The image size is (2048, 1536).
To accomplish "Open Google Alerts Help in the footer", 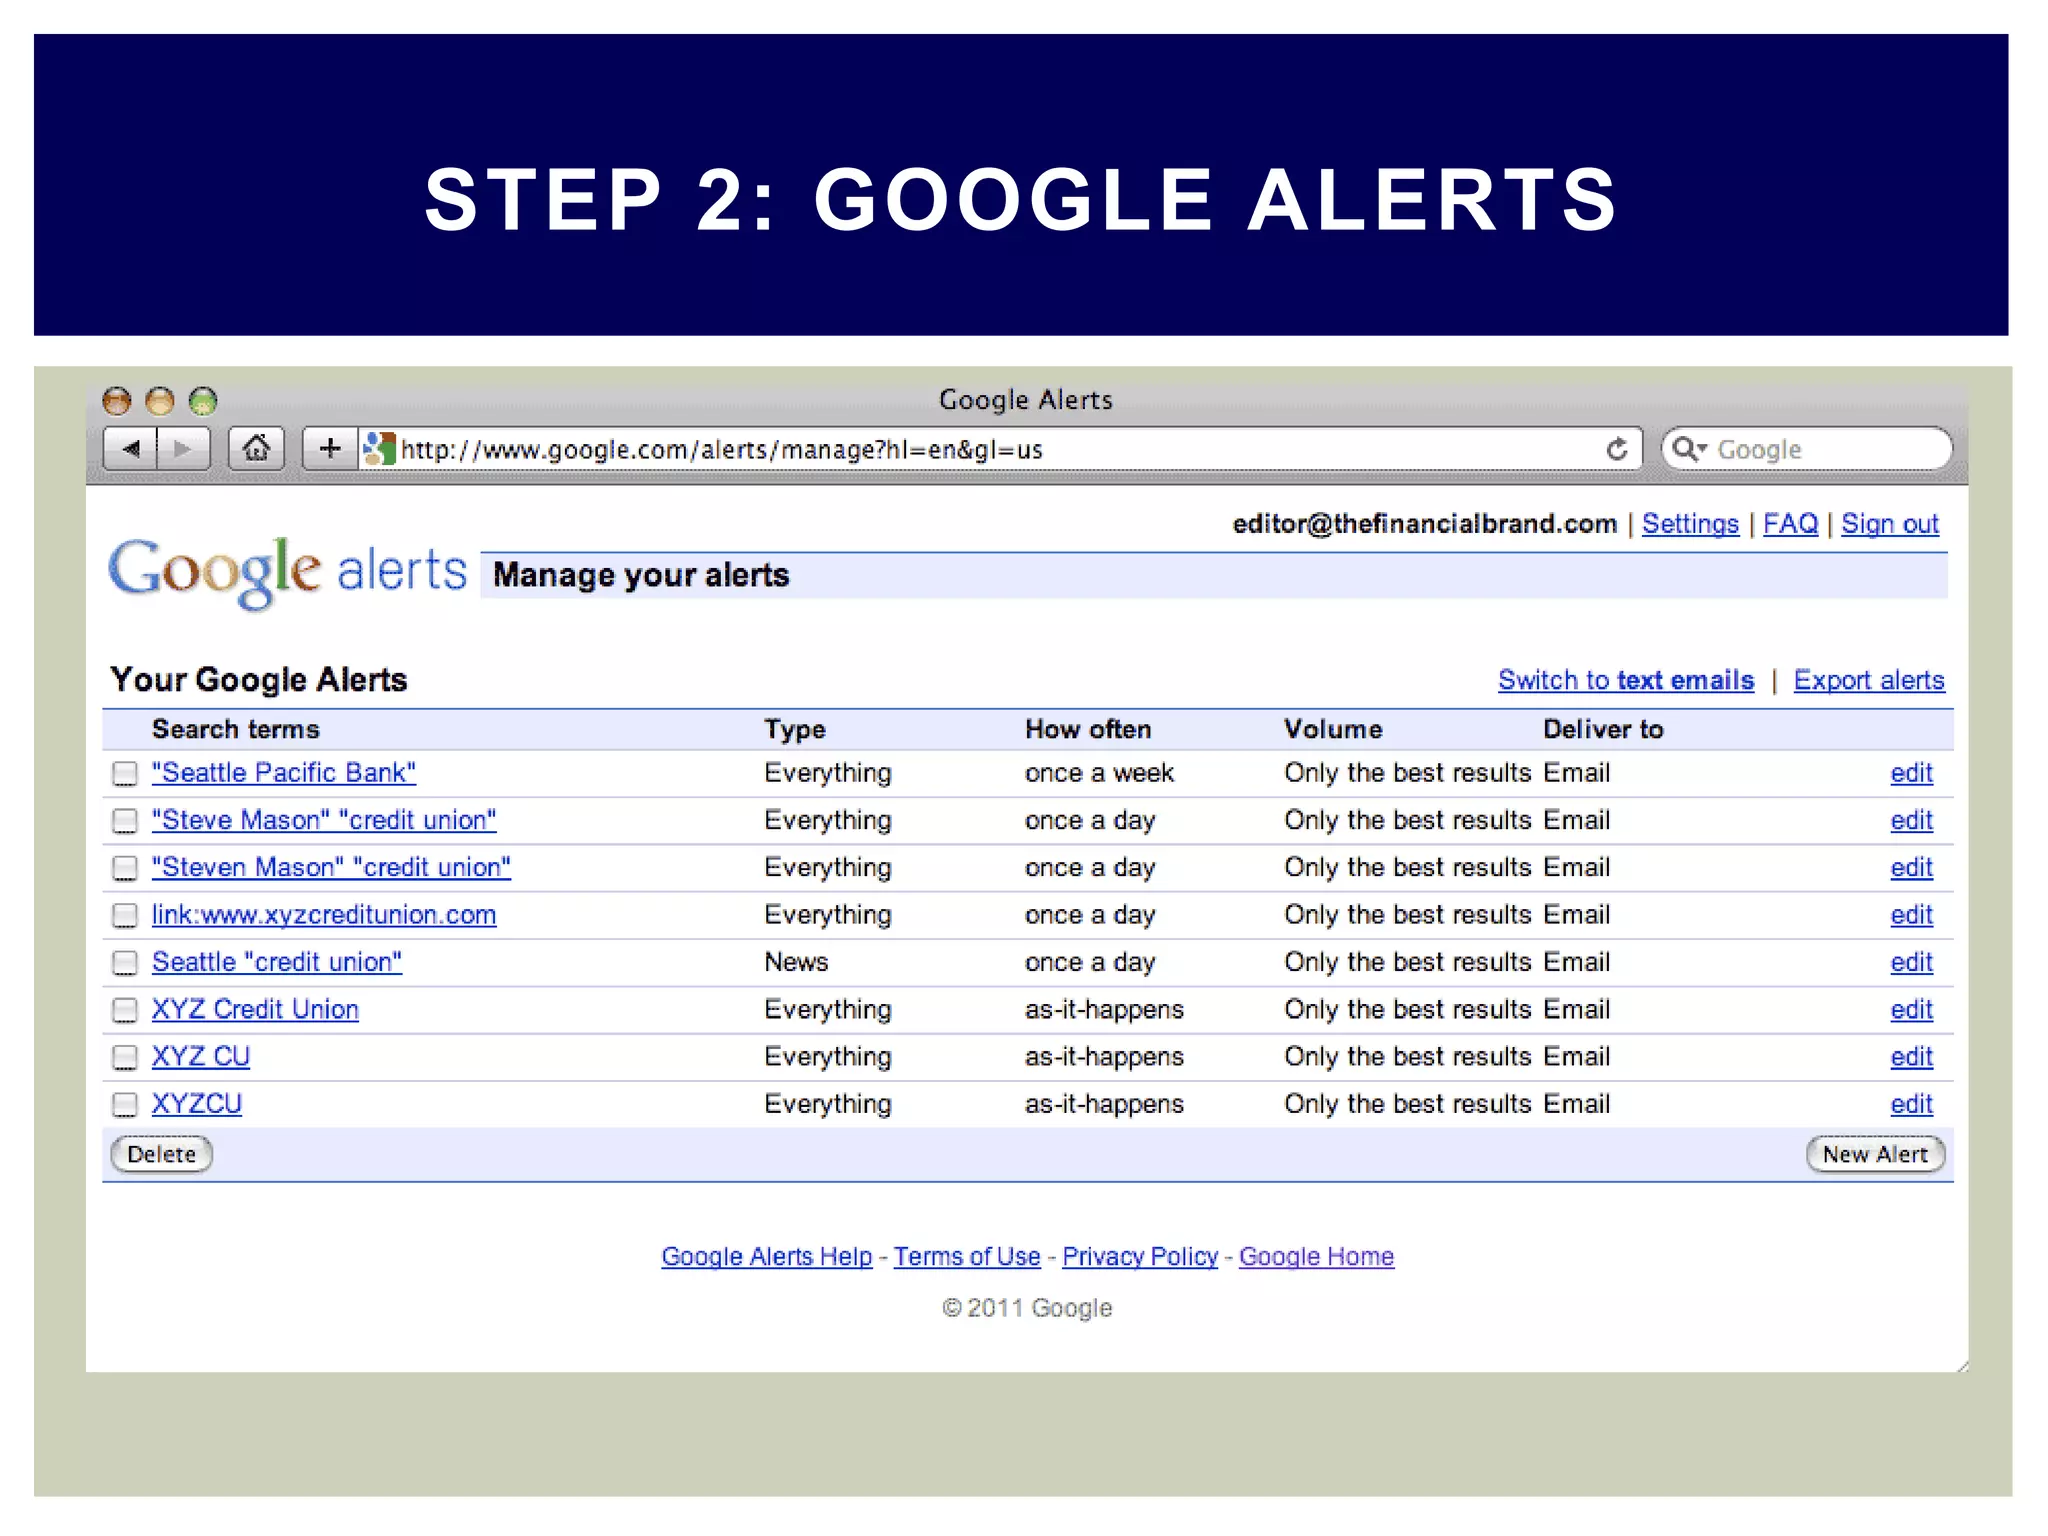I will coord(767,1256).
